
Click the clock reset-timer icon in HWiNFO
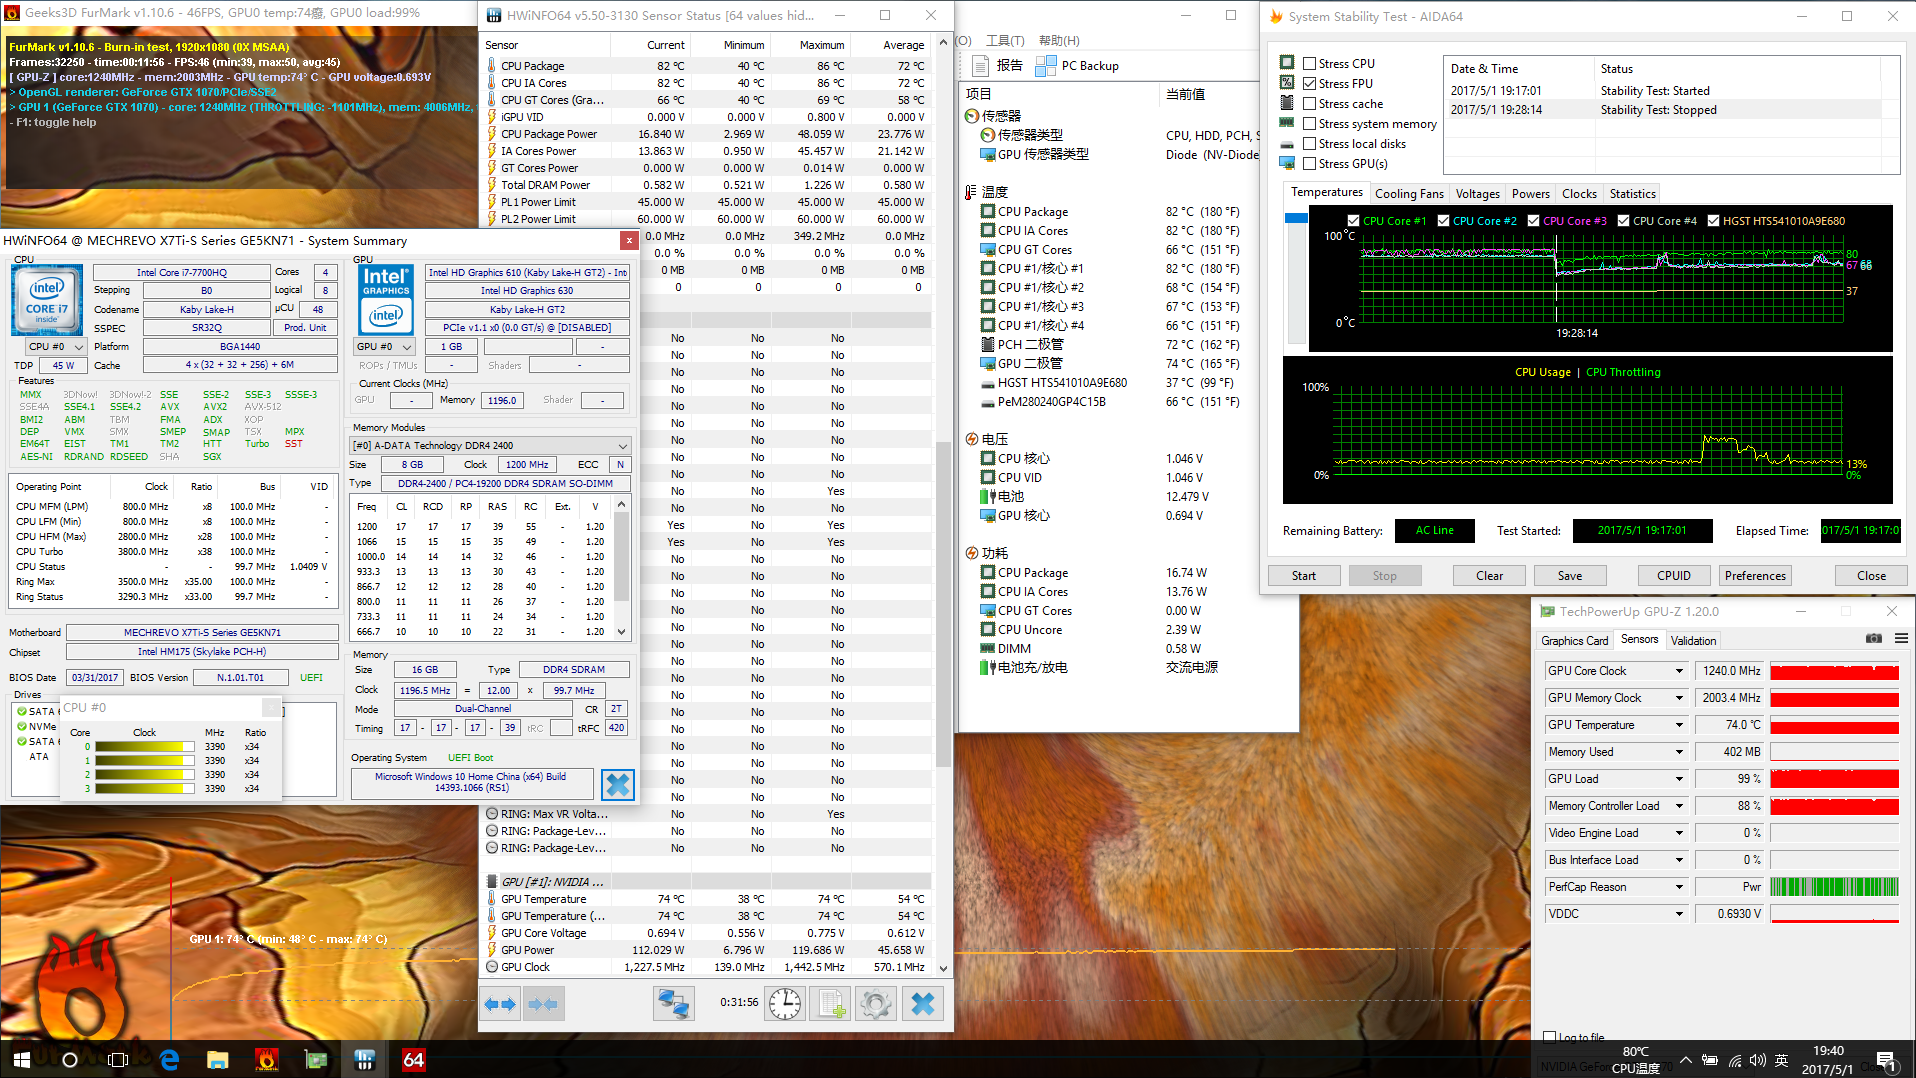pyautogui.click(x=785, y=1004)
